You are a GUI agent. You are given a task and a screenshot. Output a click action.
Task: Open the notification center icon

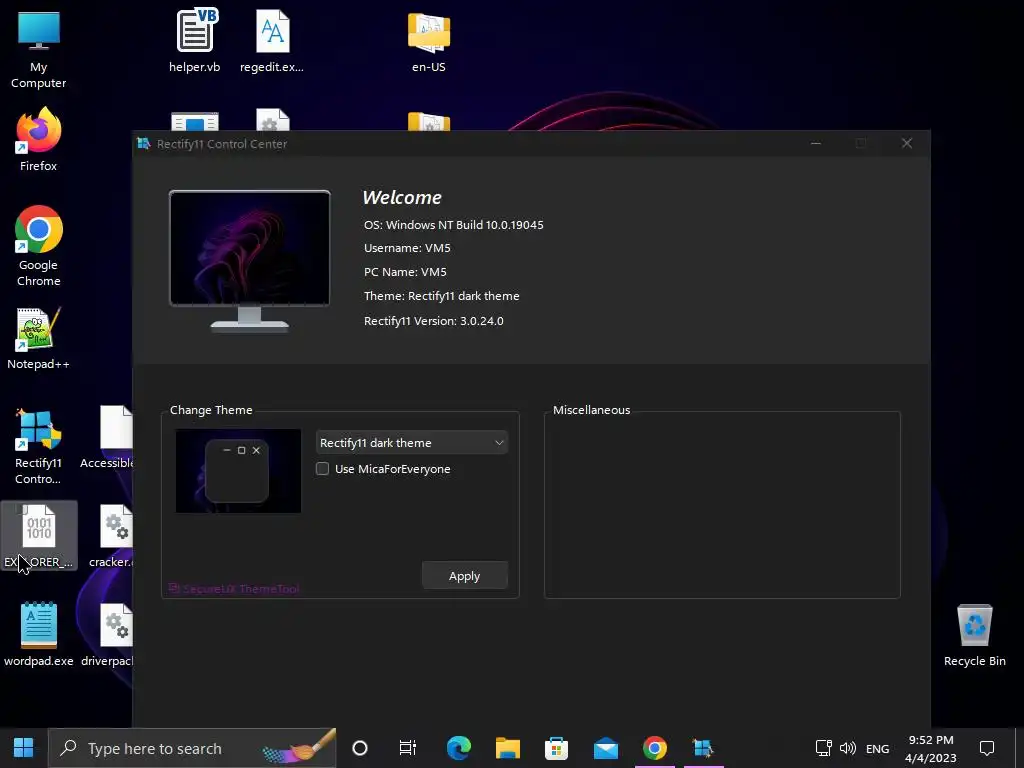click(987, 748)
